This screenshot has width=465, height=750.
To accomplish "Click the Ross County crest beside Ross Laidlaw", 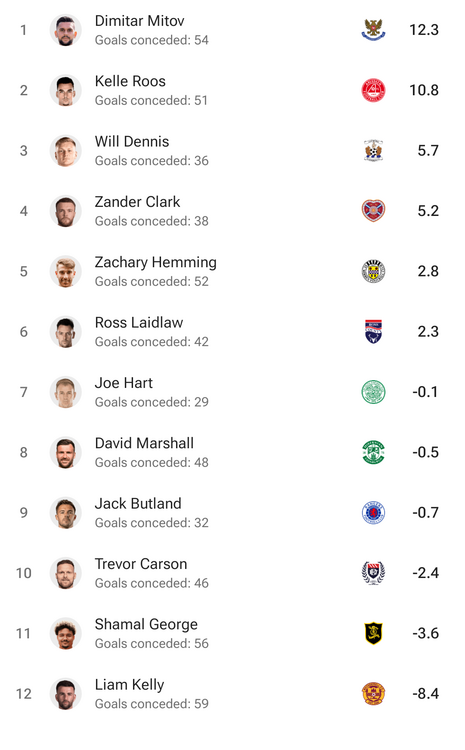I will pos(373,331).
